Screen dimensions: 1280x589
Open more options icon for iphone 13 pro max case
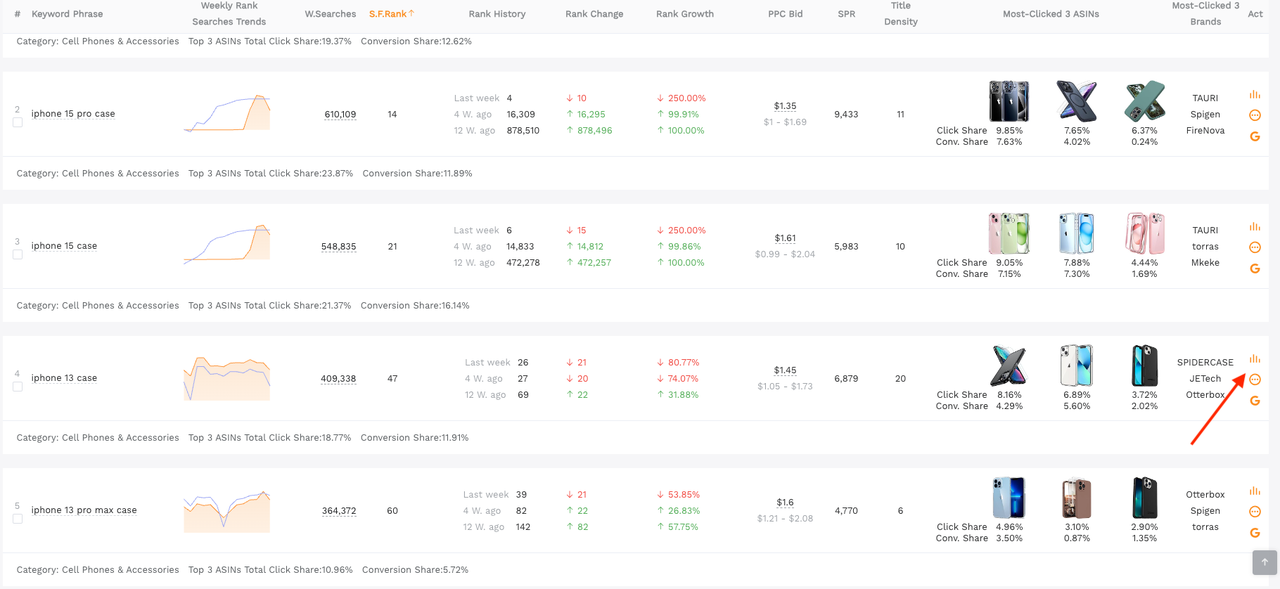(1255, 512)
